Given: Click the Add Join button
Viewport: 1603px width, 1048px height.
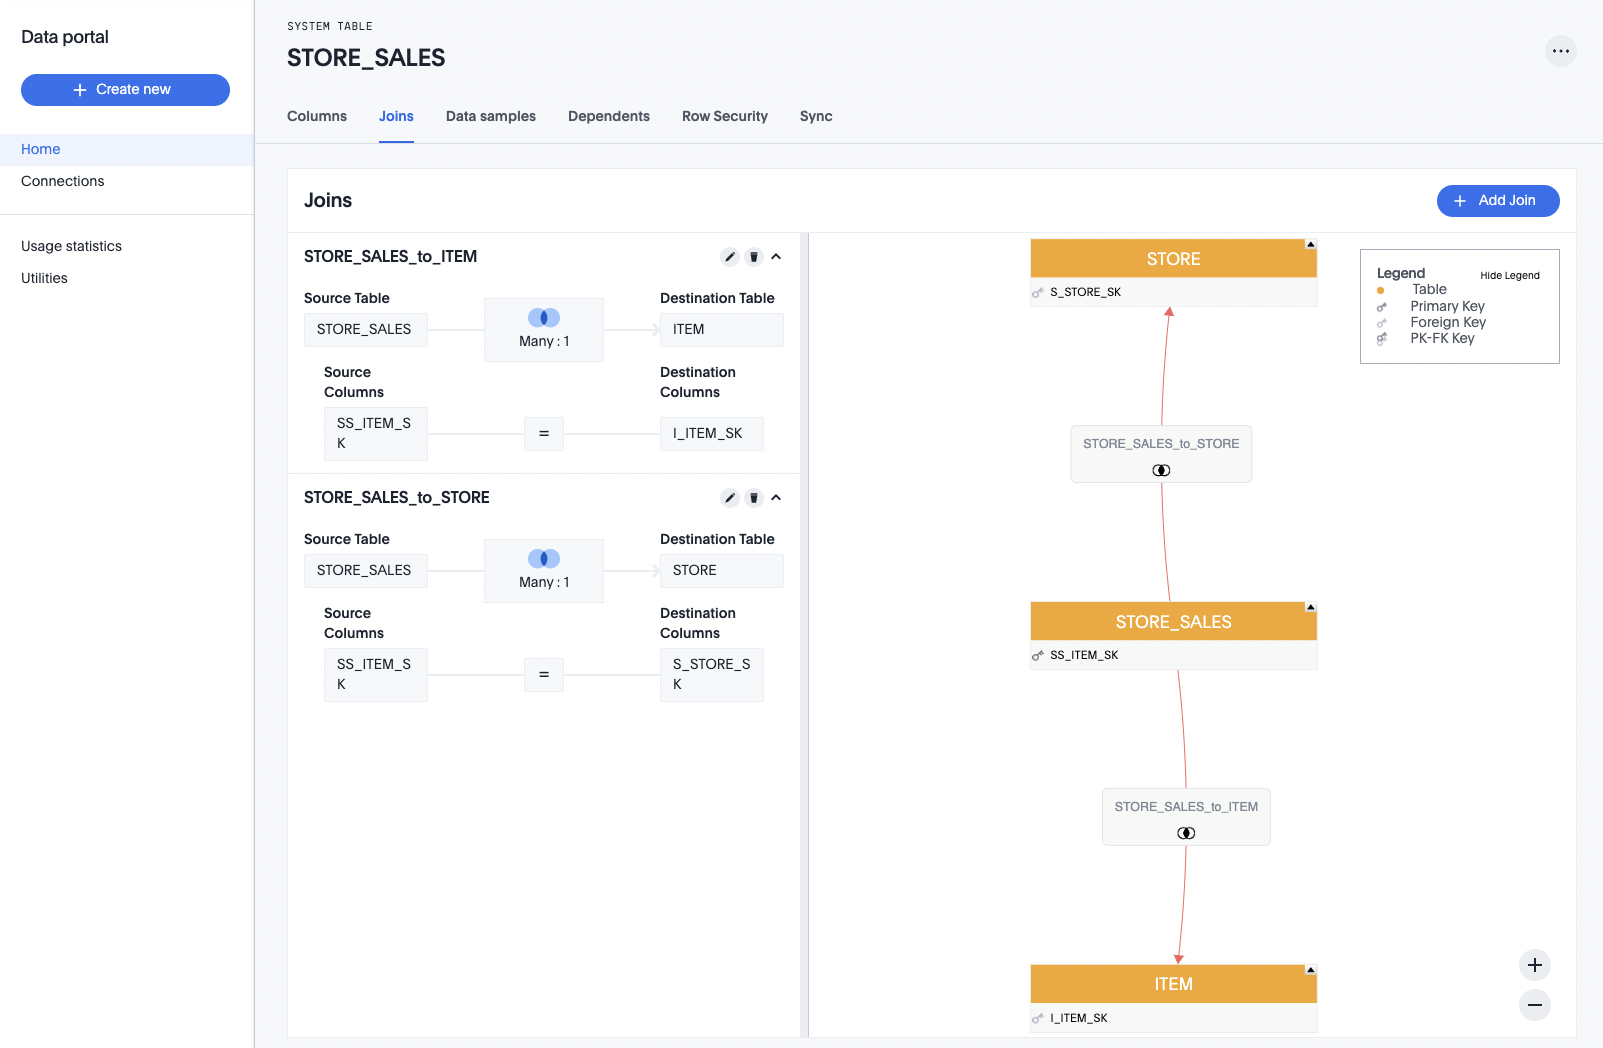Looking at the screenshot, I should pyautogui.click(x=1497, y=200).
